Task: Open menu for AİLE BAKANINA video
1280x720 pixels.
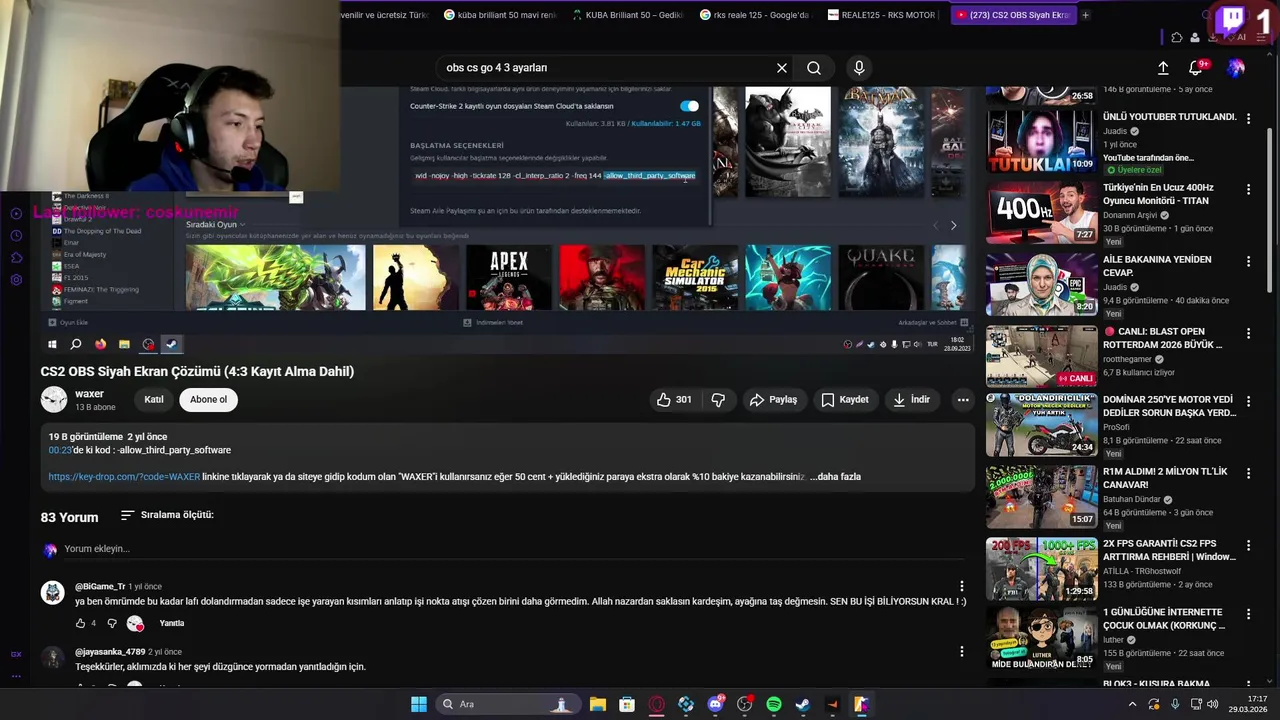Action: [x=1248, y=261]
